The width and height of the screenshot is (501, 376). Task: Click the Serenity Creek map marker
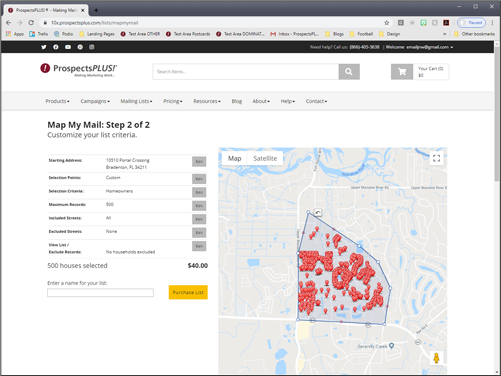click(392, 346)
